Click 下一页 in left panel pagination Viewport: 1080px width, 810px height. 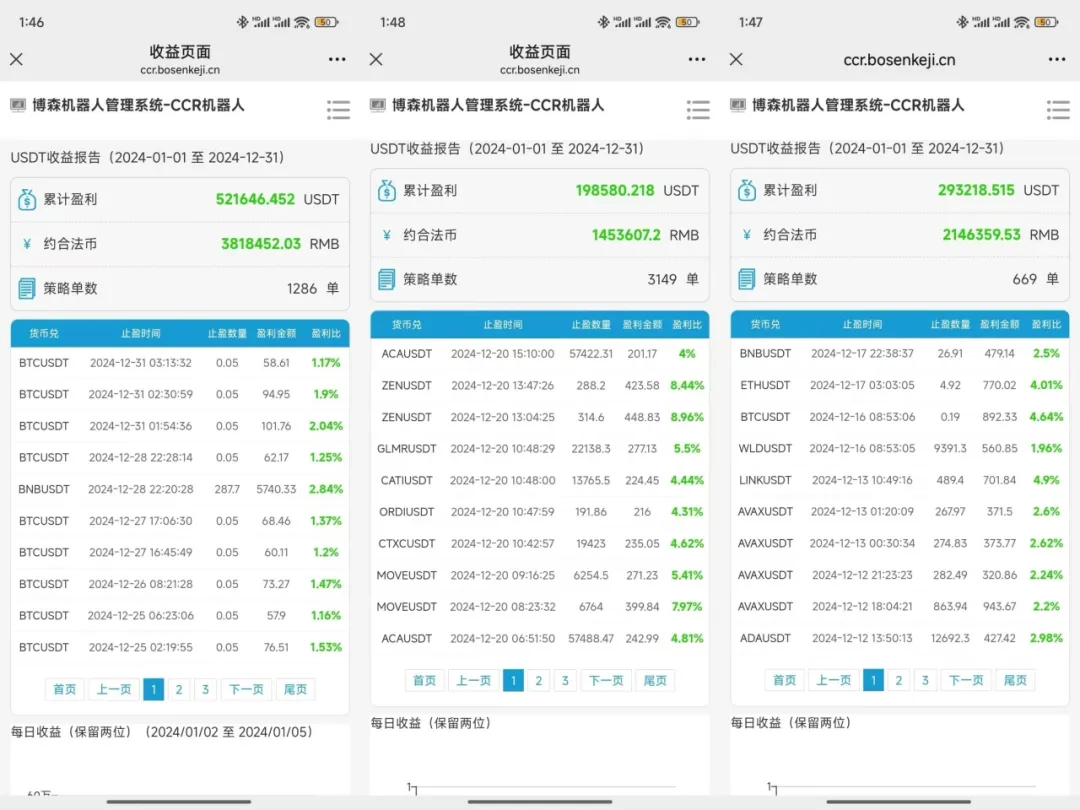point(247,689)
